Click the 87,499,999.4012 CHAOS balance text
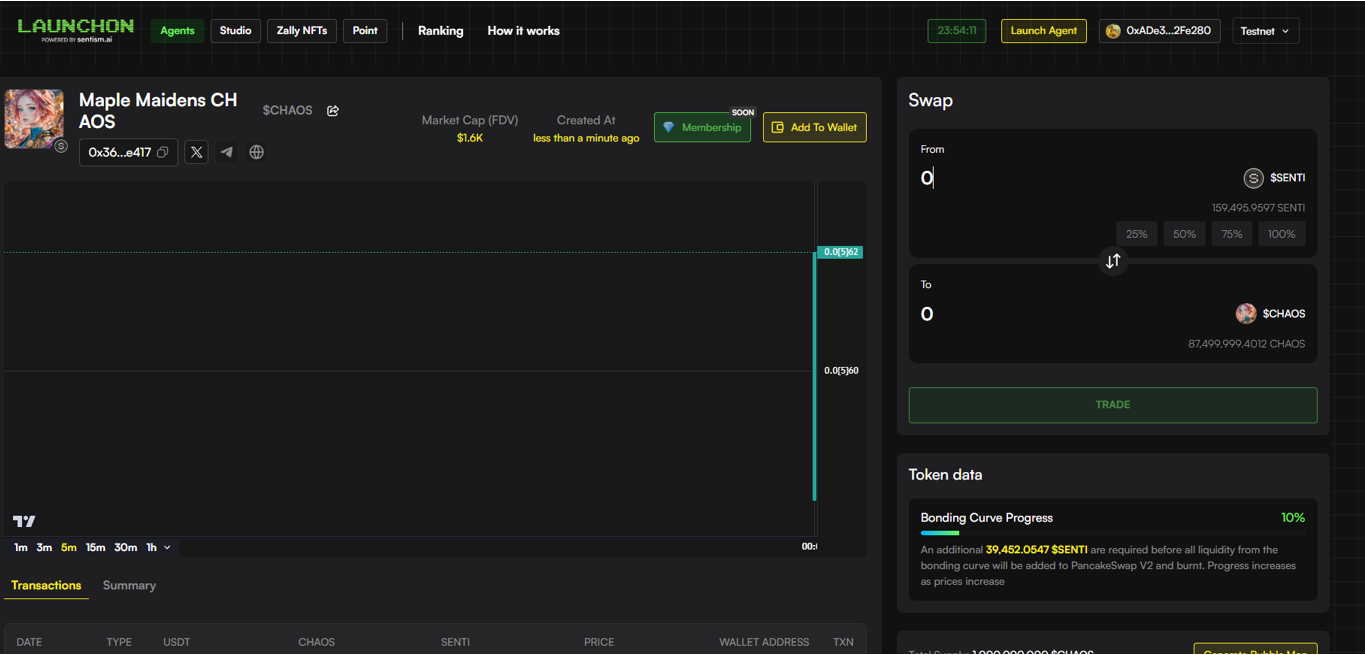 1246,344
